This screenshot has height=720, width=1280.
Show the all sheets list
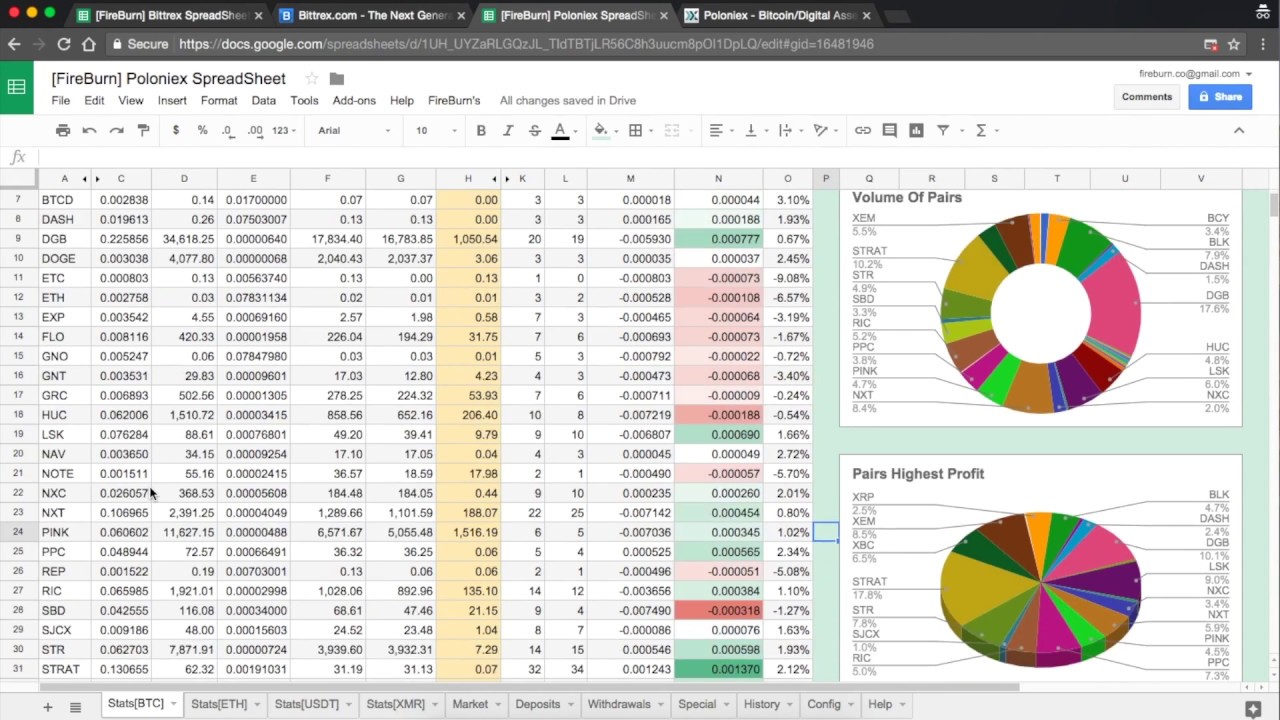pos(75,707)
